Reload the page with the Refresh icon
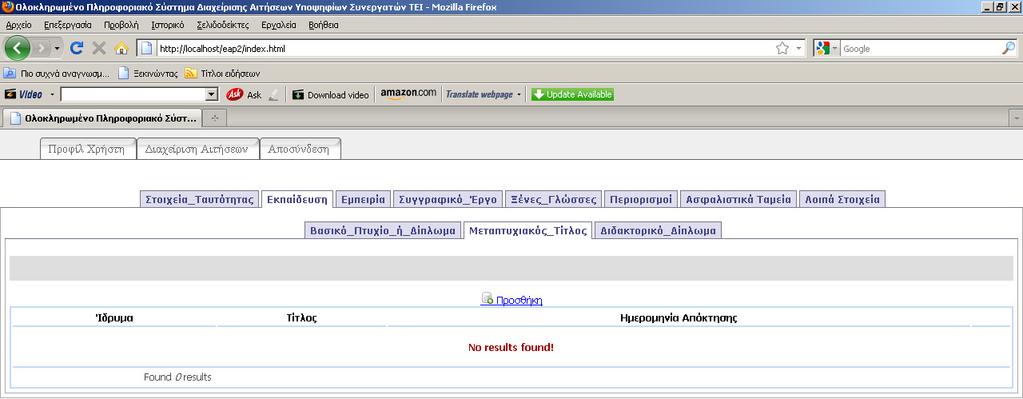 click(76, 48)
